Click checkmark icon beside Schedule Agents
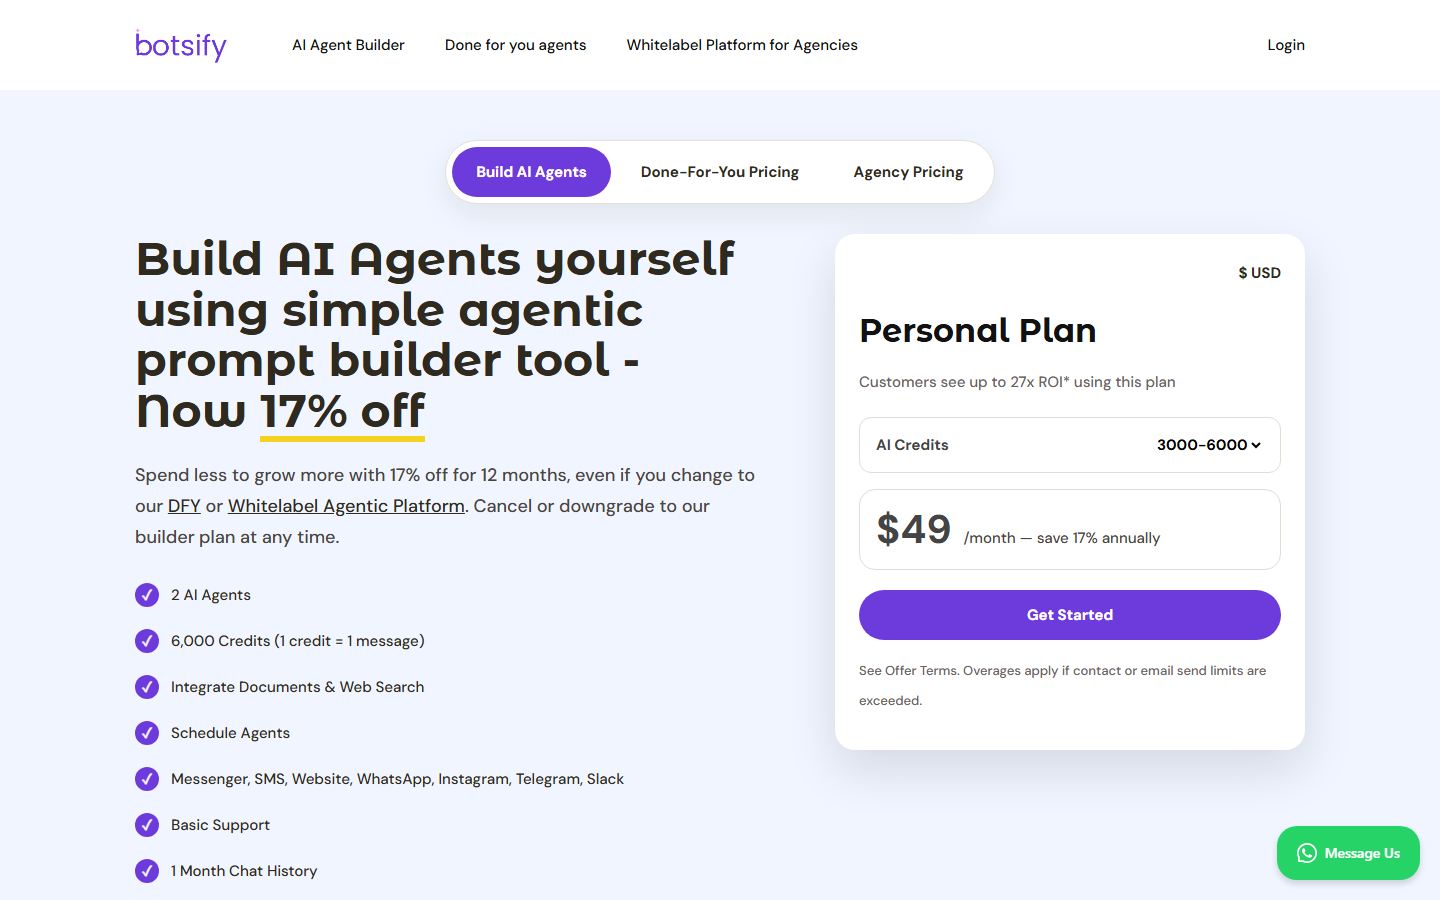 click(147, 733)
